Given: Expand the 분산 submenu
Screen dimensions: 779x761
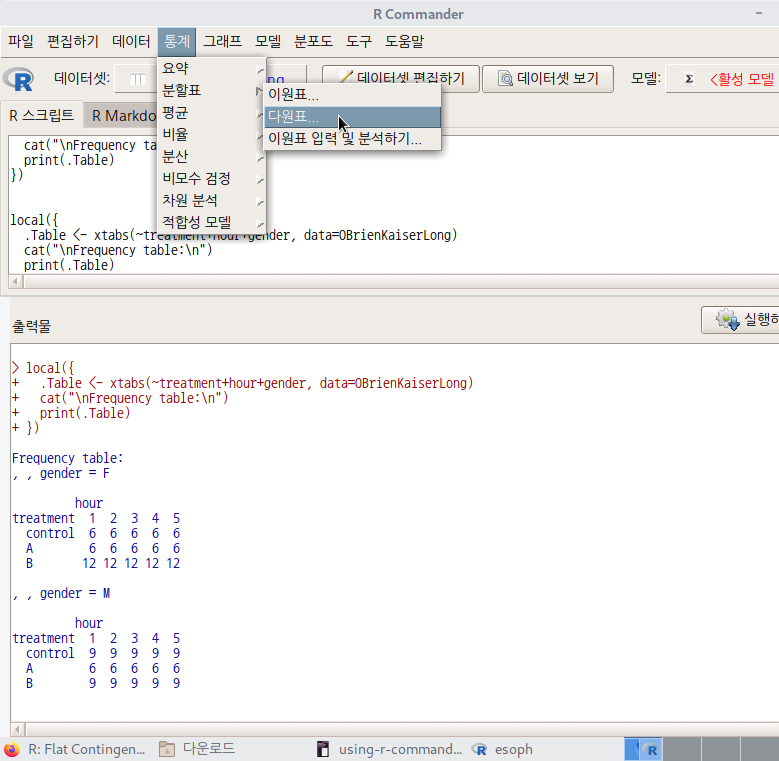Looking at the screenshot, I should click(212, 156).
